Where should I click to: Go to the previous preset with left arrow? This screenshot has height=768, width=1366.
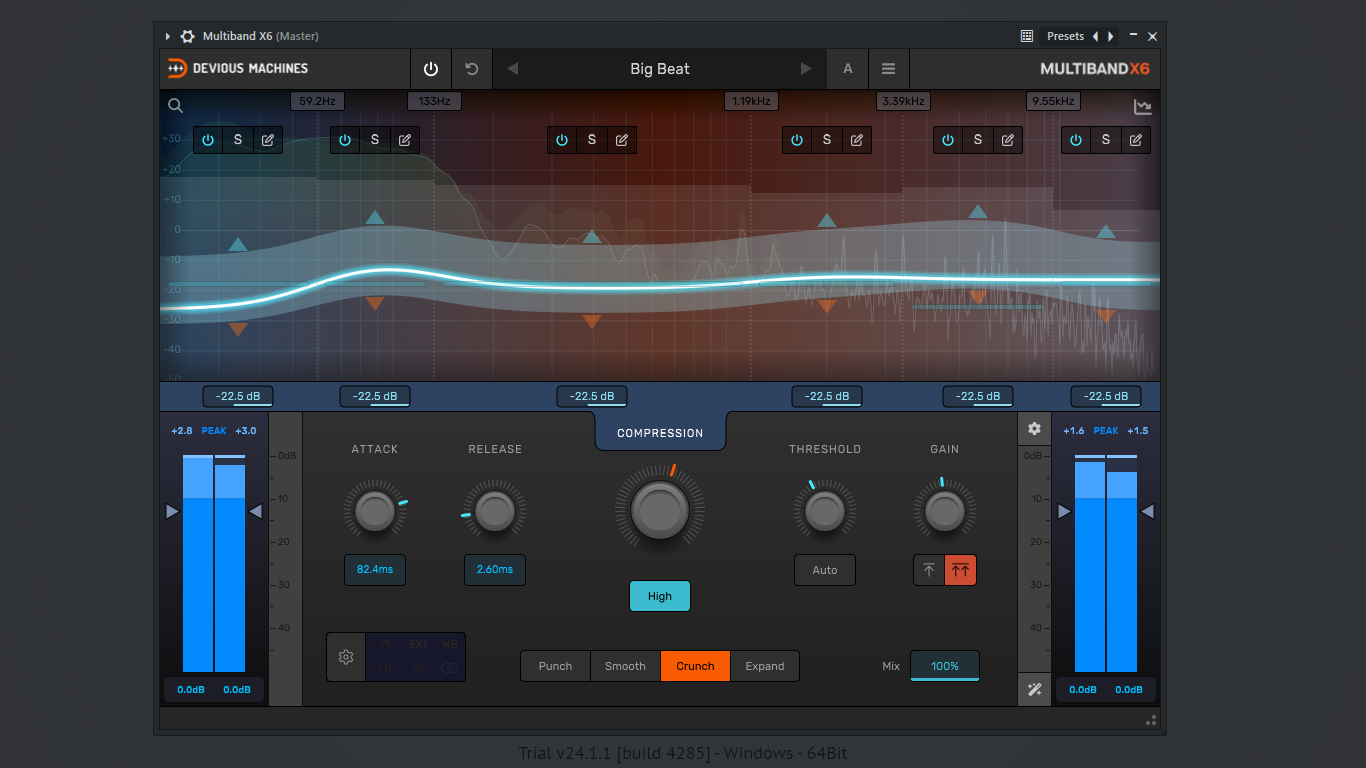[513, 69]
